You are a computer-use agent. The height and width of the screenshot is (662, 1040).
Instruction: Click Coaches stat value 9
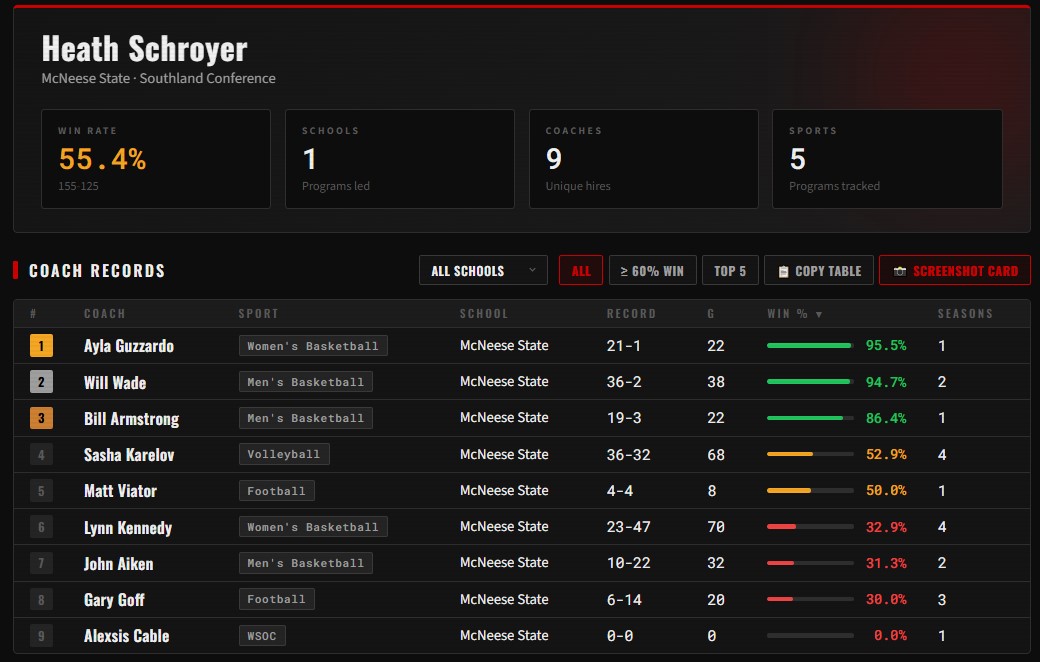click(x=554, y=159)
